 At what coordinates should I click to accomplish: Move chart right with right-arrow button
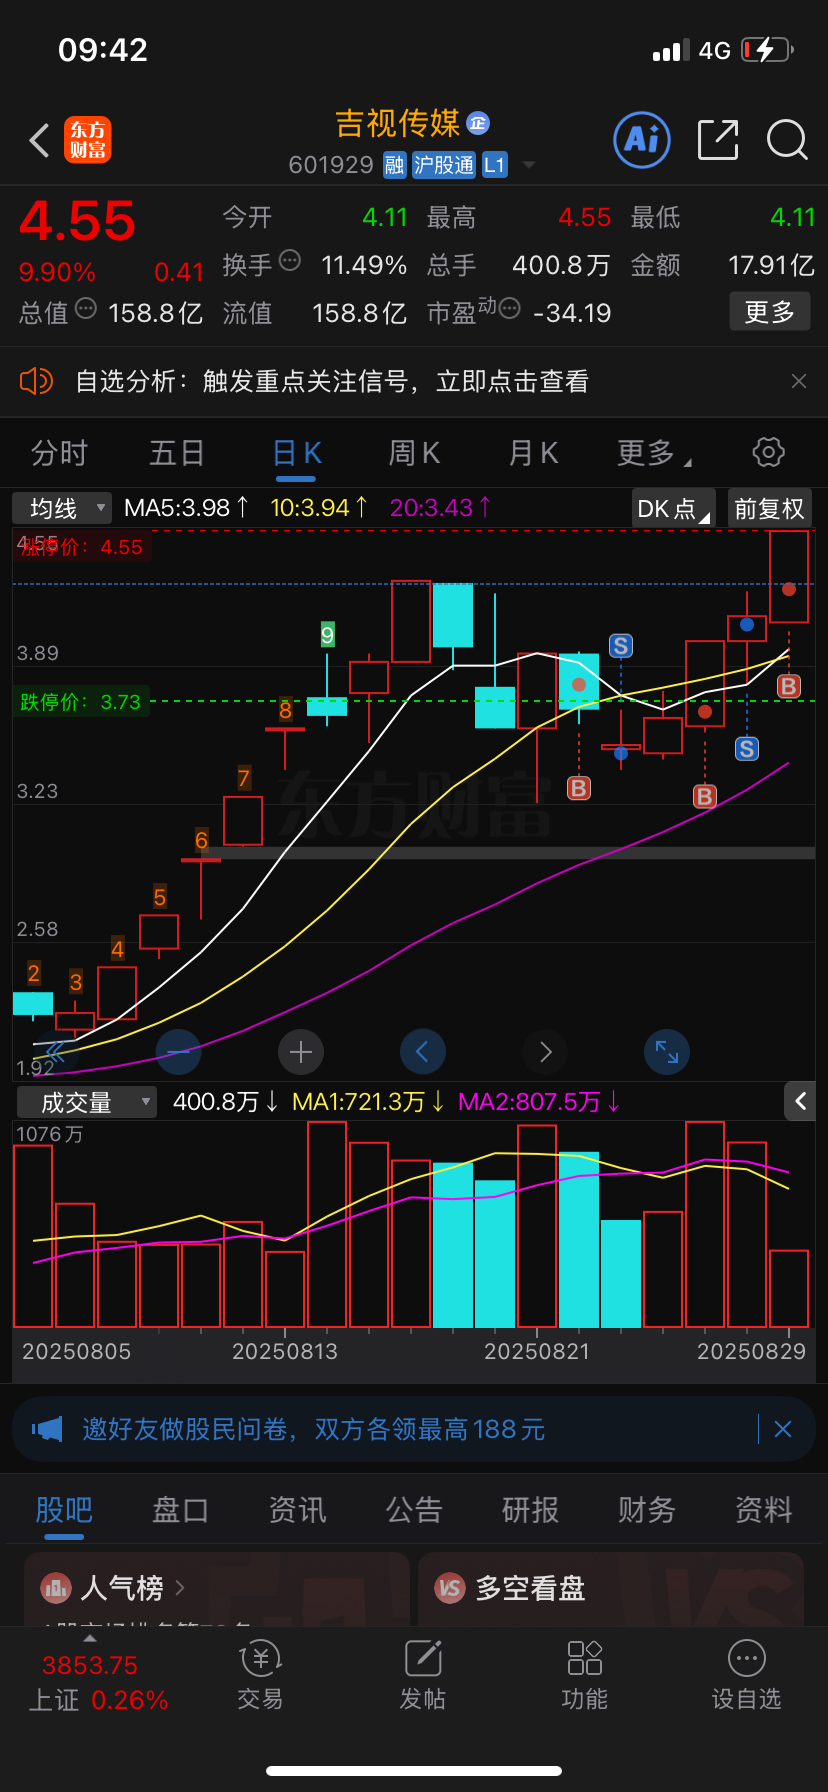click(x=545, y=1052)
